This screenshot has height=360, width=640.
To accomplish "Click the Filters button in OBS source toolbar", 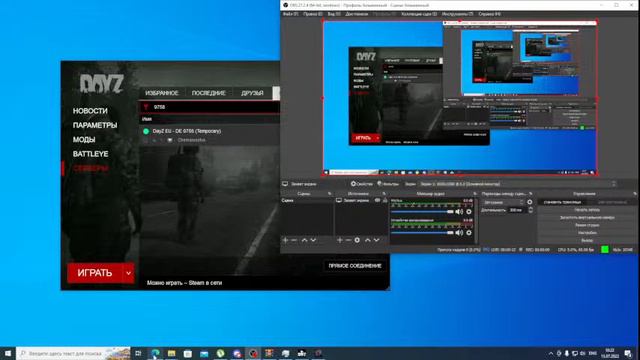I will tap(388, 184).
